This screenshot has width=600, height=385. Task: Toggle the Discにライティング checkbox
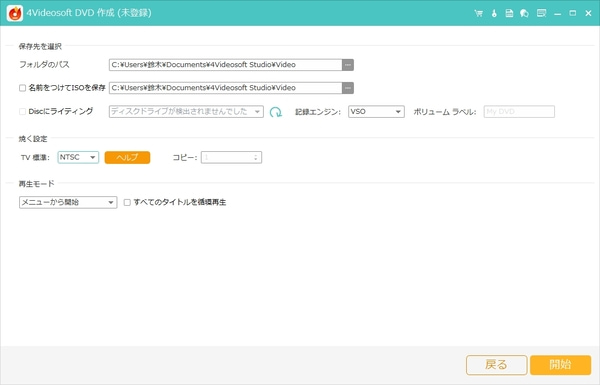pos(23,111)
